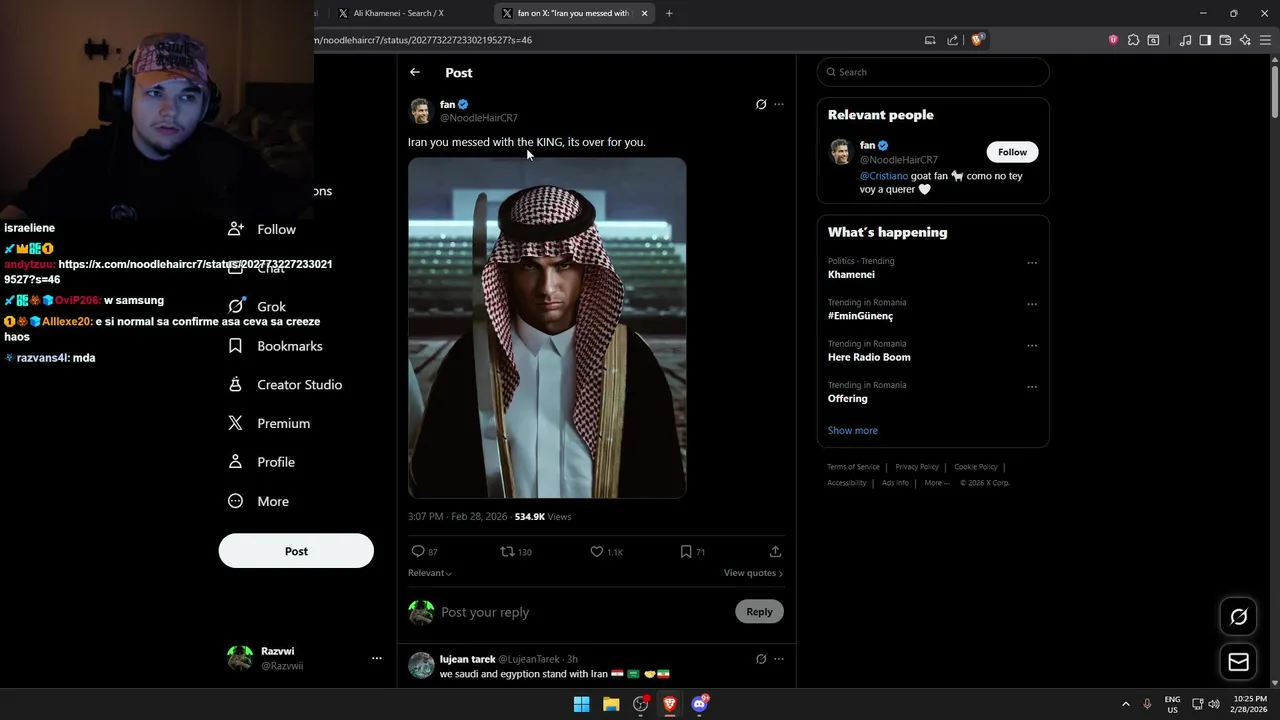
Task: Expand the footer More menu
Action: pyautogui.click(x=937, y=483)
